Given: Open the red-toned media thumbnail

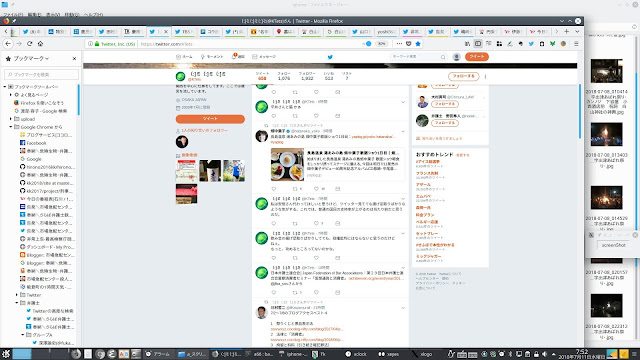Looking at the screenshot, I should pyautogui.click(x=187, y=193).
